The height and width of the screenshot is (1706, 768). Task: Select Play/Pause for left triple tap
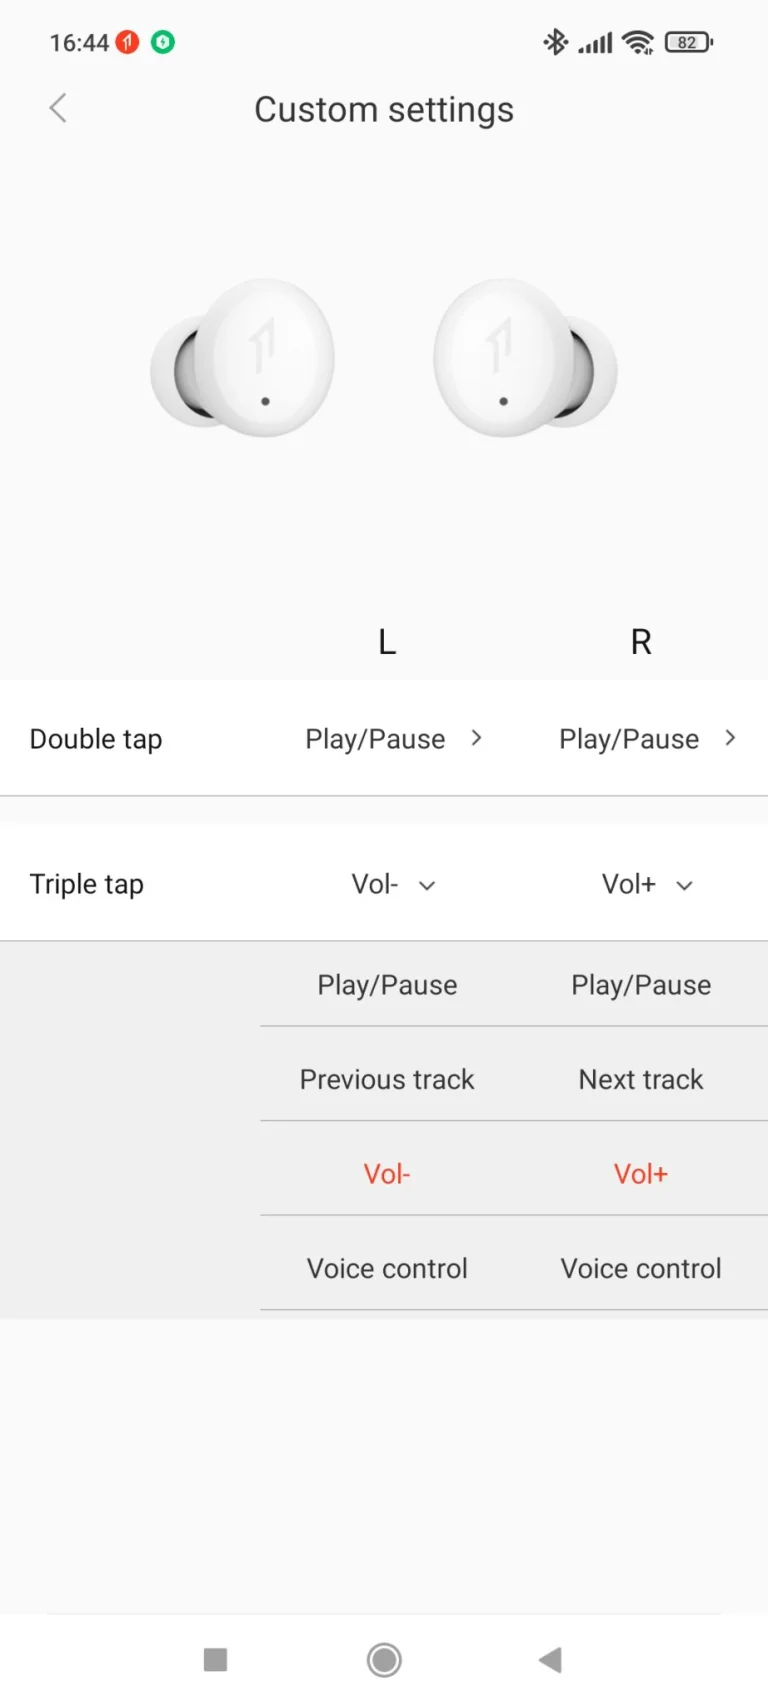387,985
